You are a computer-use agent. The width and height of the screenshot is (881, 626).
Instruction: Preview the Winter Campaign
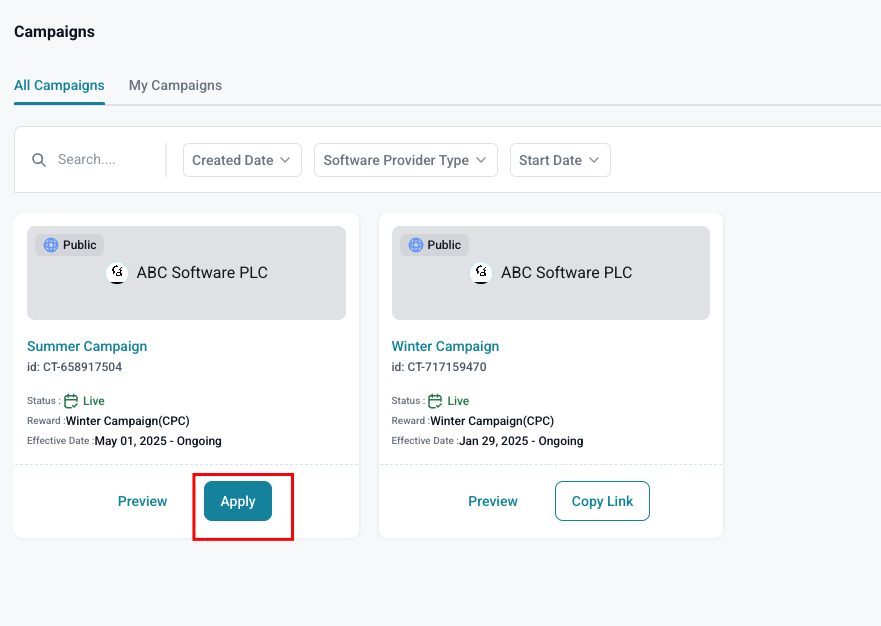(x=493, y=501)
